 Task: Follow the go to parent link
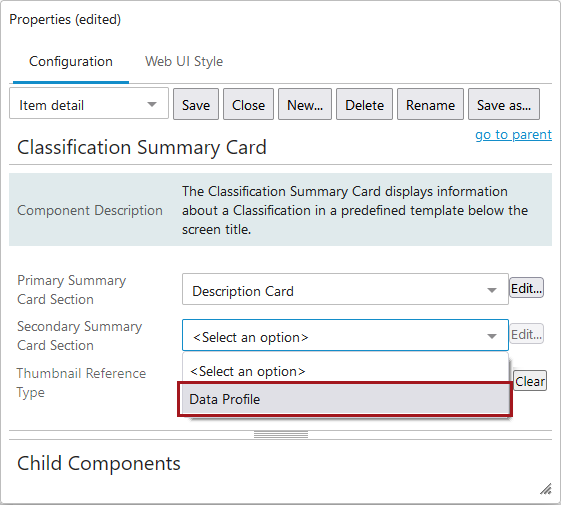(513, 135)
